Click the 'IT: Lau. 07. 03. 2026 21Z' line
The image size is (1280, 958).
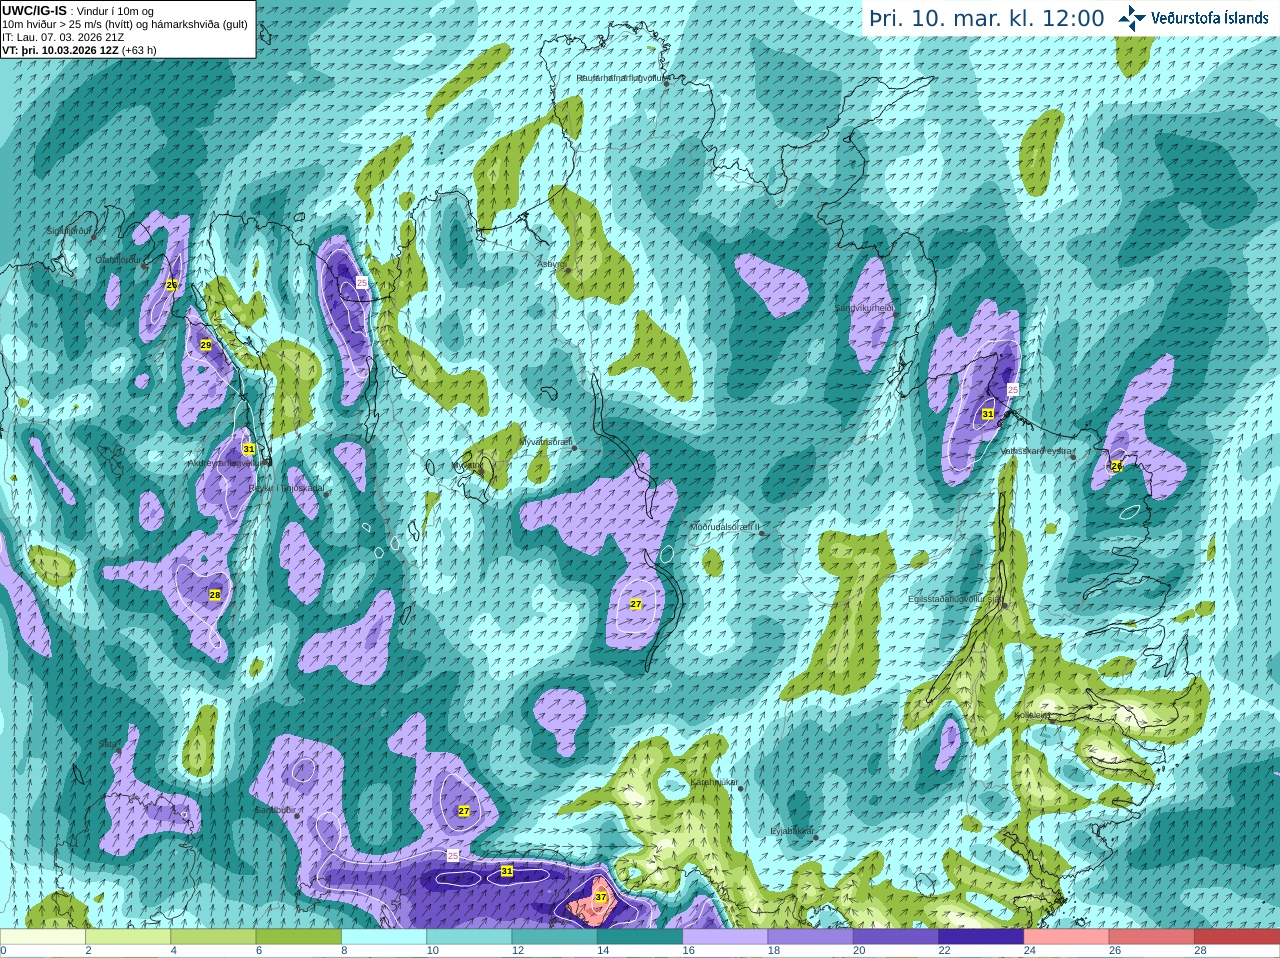(x=63, y=37)
